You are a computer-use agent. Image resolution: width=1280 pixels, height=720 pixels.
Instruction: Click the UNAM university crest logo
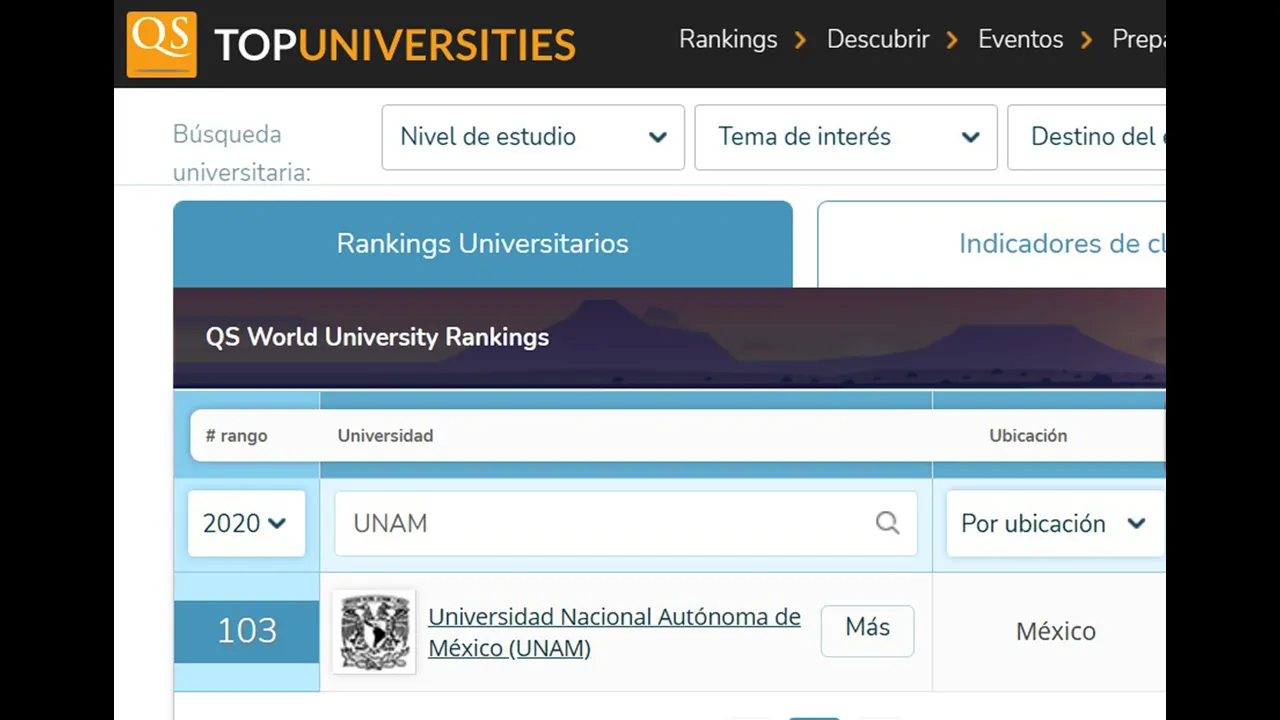374,631
